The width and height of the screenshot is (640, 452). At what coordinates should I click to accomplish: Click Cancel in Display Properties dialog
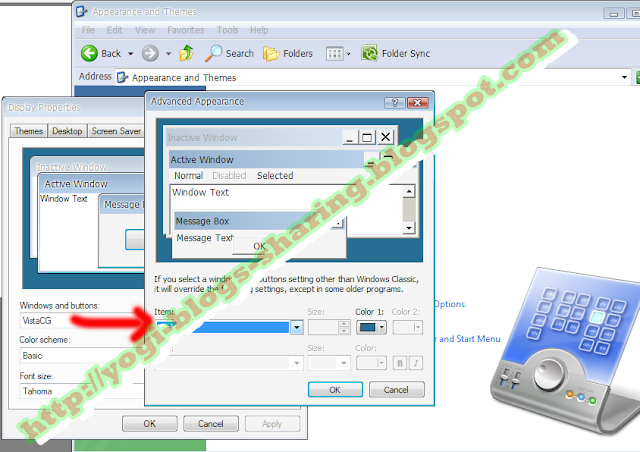tap(211, 423)
